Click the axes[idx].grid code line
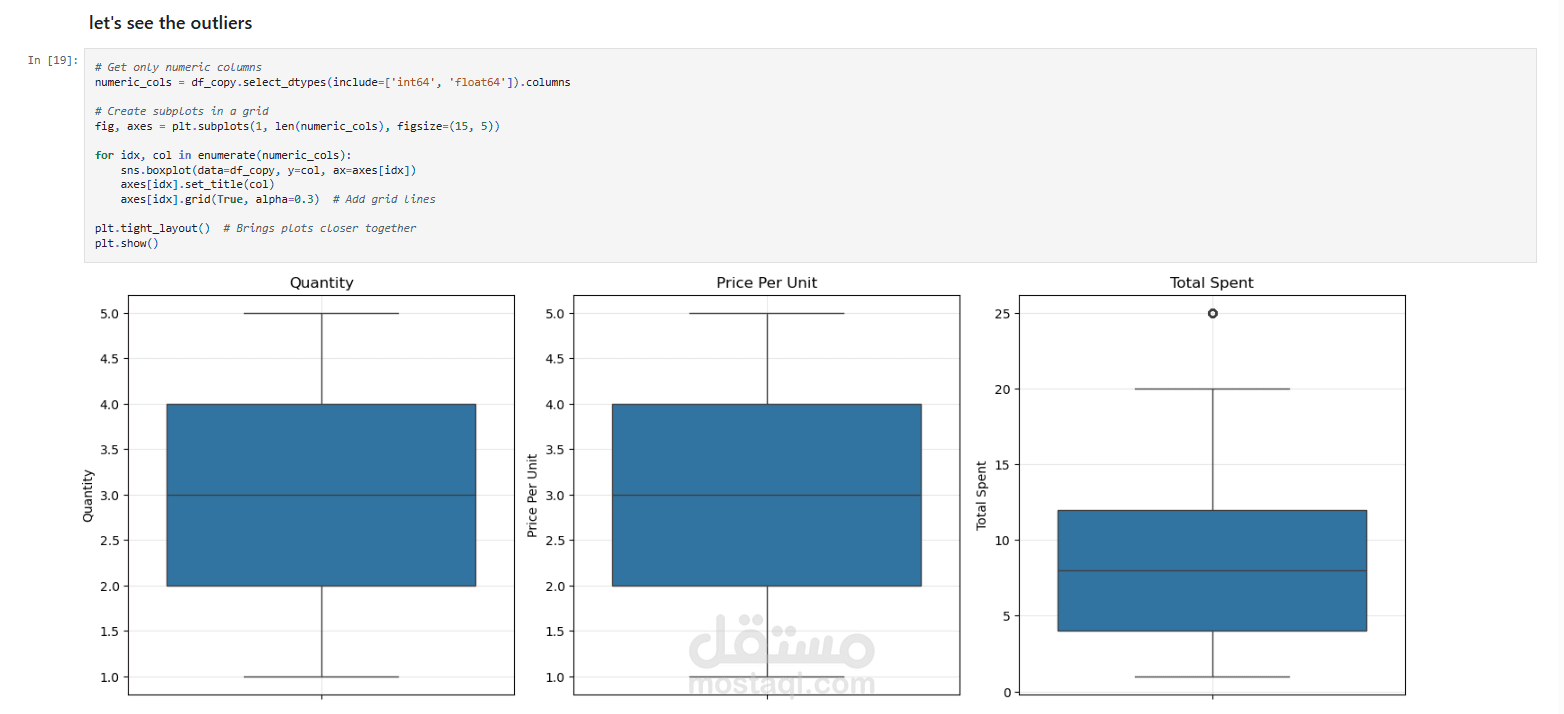1564x714 pixels. coord(278,199)
